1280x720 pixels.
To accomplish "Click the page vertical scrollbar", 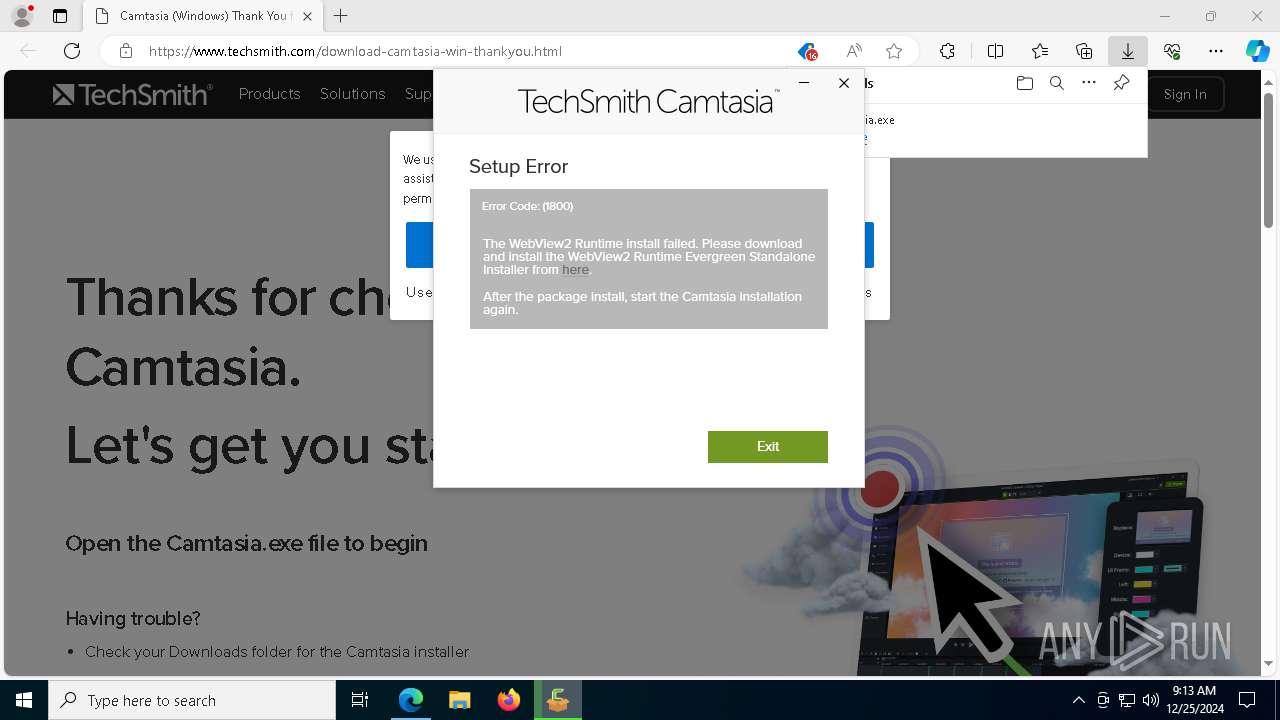I will click(x=1268, y=160).
